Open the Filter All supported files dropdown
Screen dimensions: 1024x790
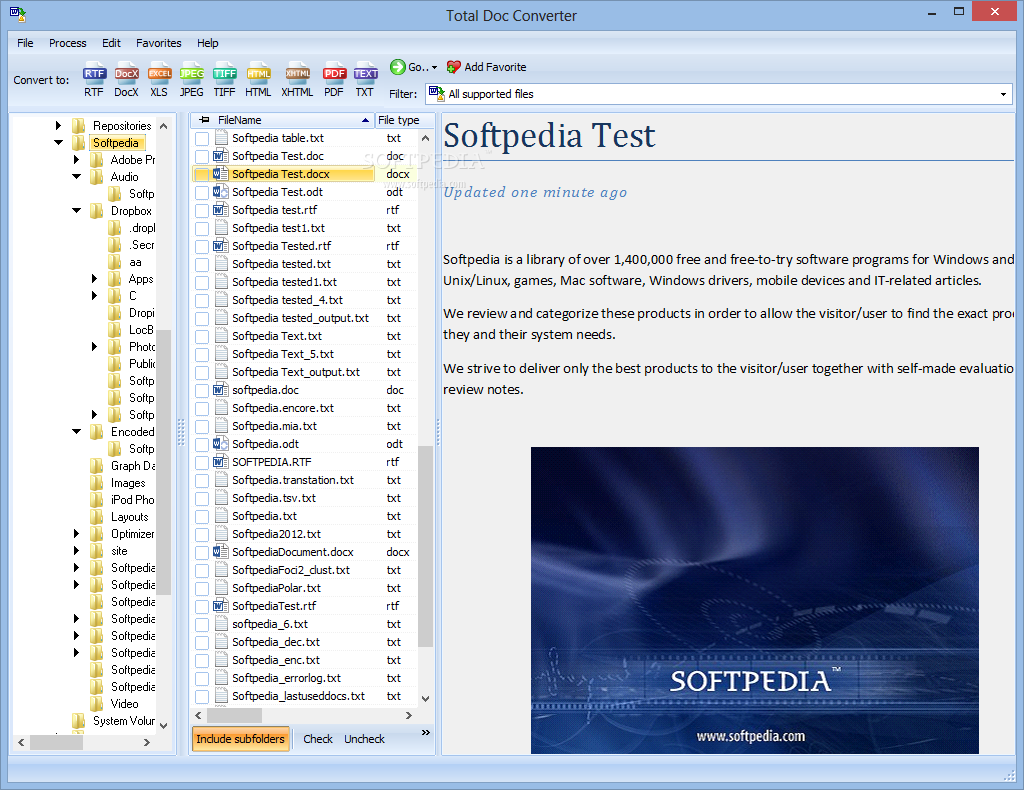tap(1003, 94)
